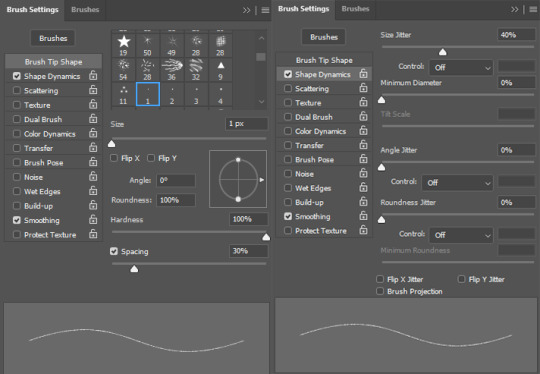Viewport: 540px width, 374px height.
Task: Click the Brushes button in right panel
Action: pos(324,37)
